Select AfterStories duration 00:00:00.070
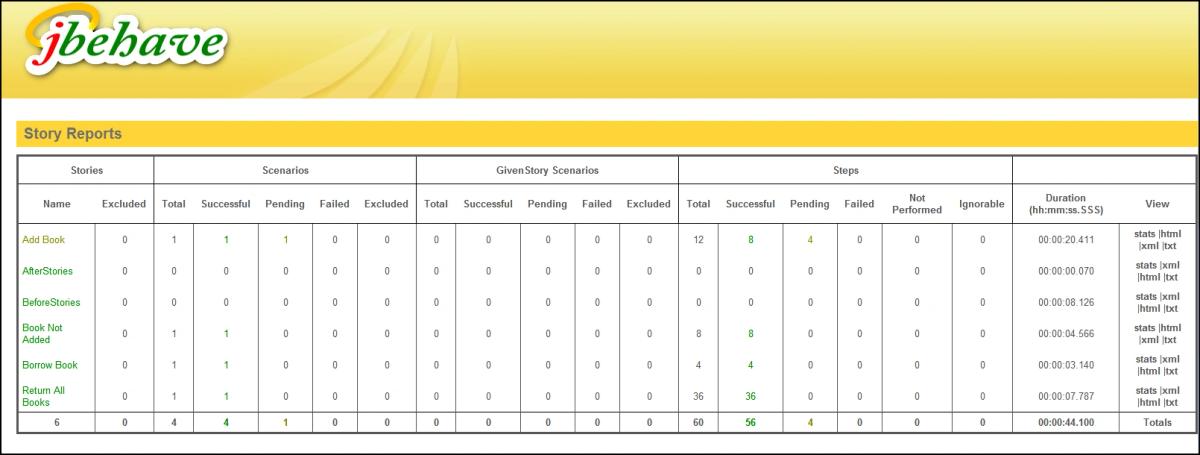Screen dimensions: 1200x455 1066,271
